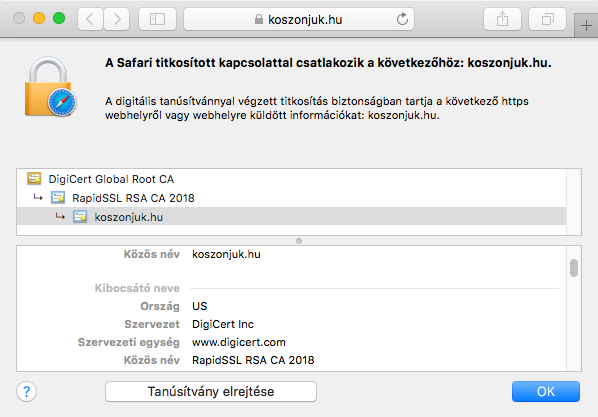
Task: Click the Ország value US
Action: pyautogui.click(x=199, y=306)
